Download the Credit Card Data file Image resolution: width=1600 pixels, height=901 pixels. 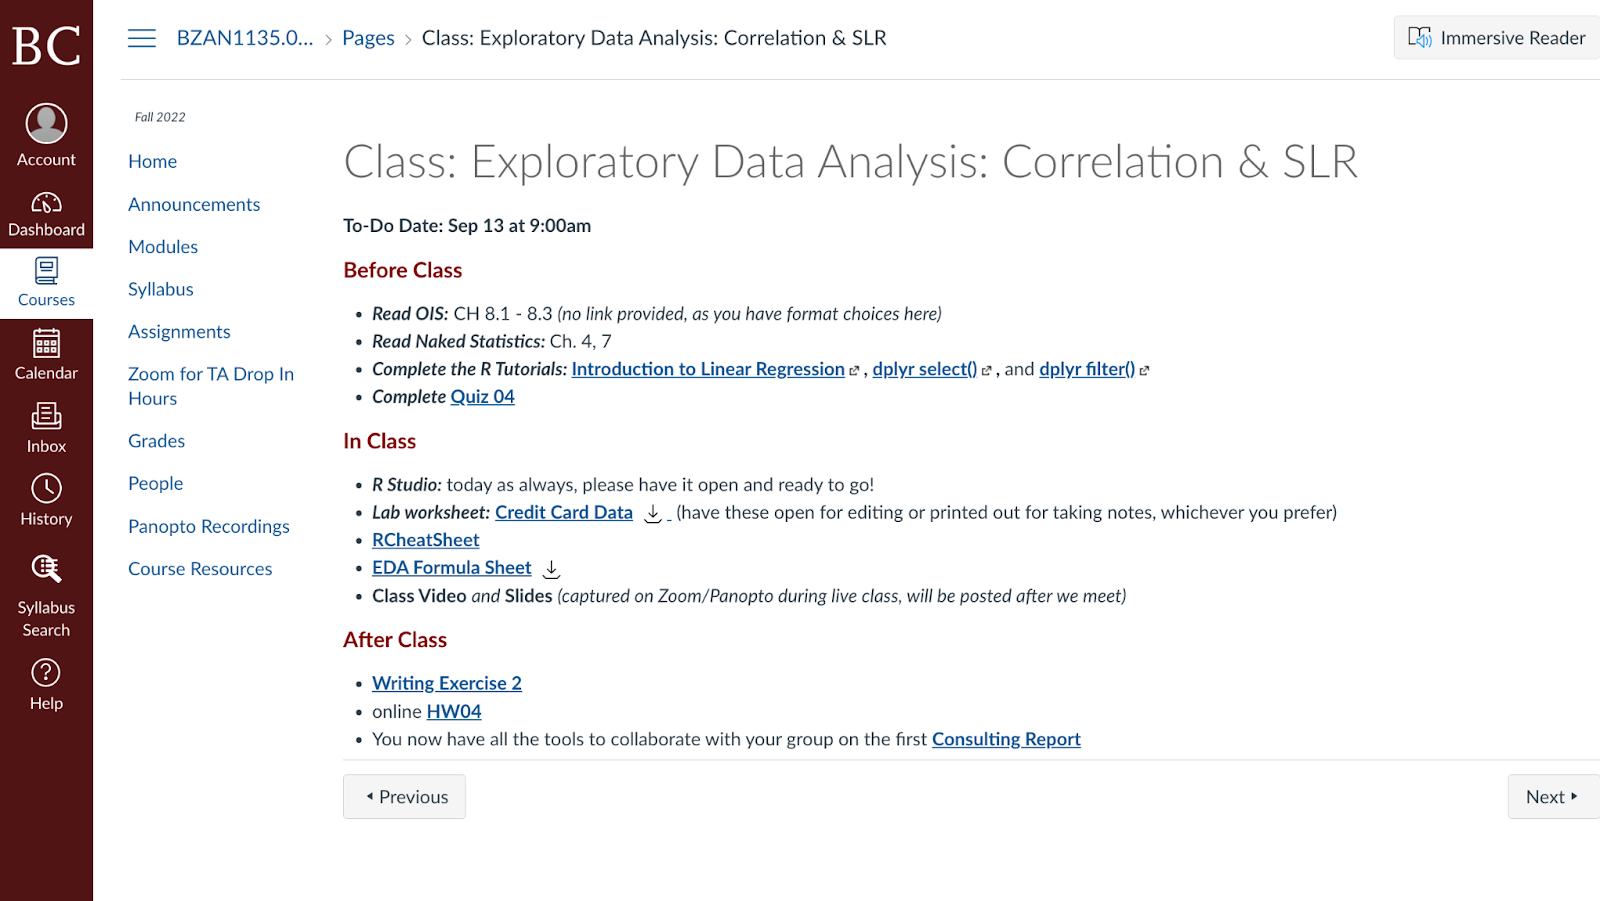(653, 513)
